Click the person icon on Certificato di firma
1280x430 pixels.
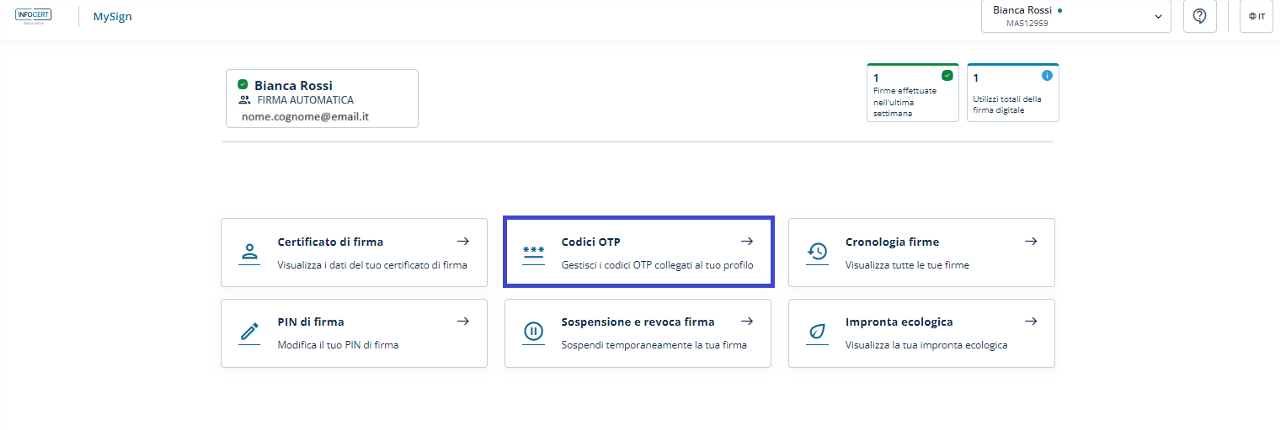(249, 252)
